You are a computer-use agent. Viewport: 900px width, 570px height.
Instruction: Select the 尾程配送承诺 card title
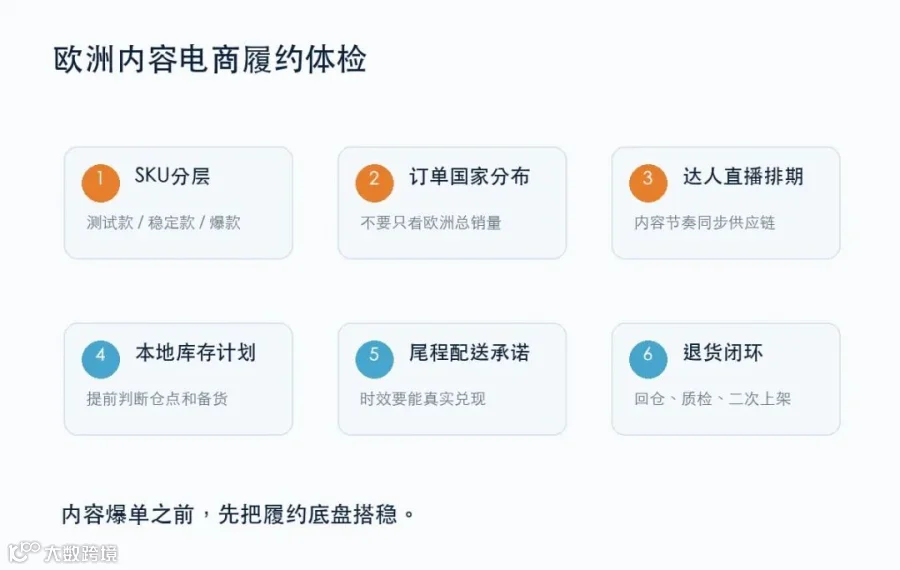469,352
